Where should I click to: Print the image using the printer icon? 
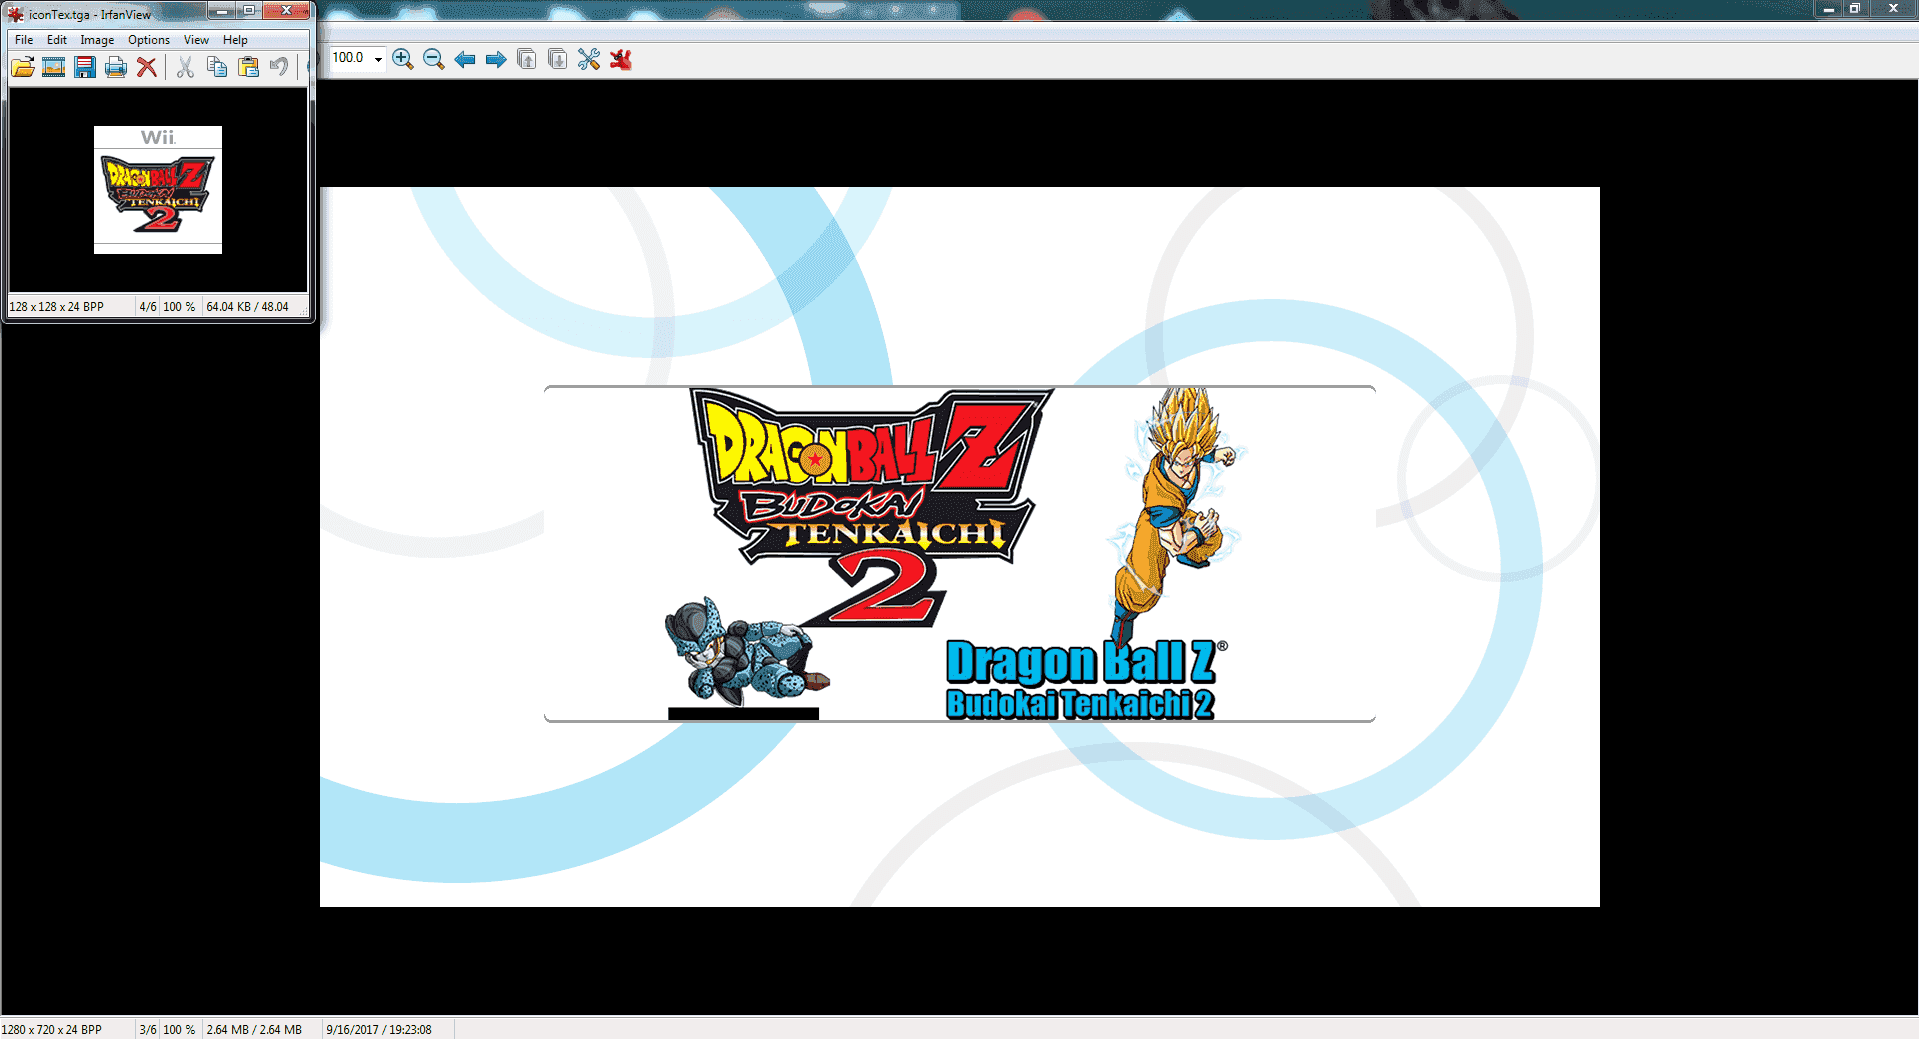pyautogui.click(x=116, y=67)
